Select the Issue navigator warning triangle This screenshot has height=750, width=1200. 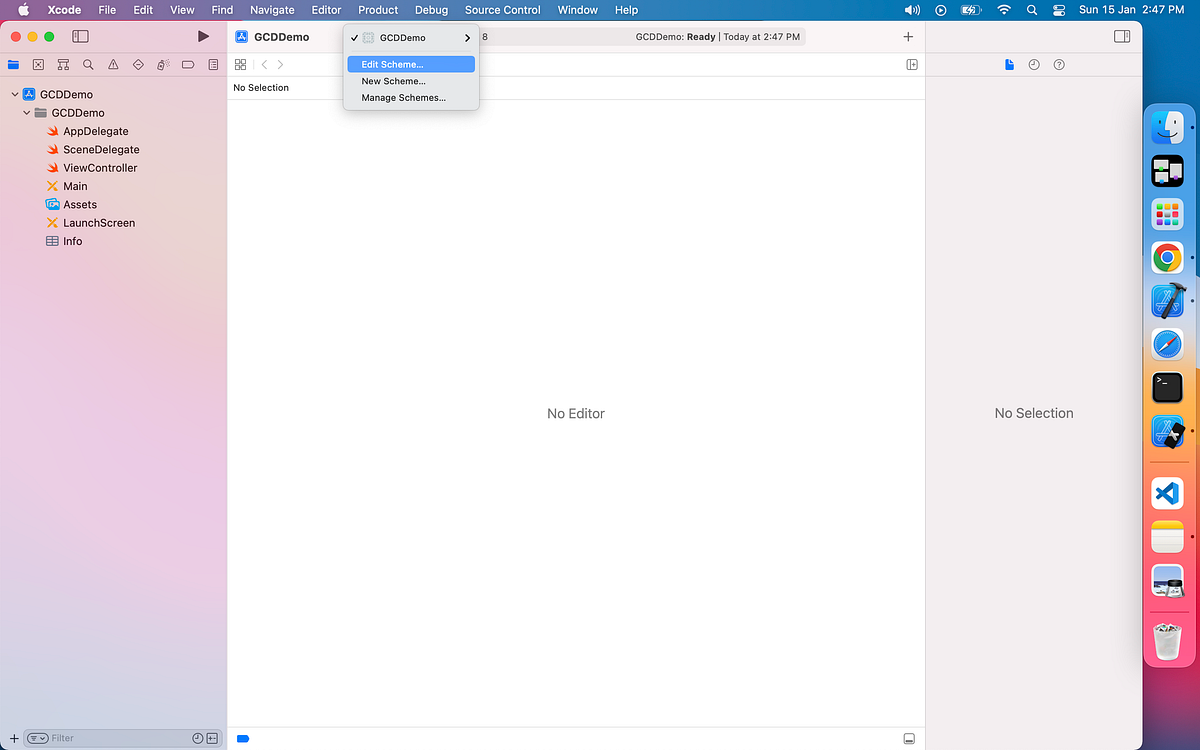point(113,64)
